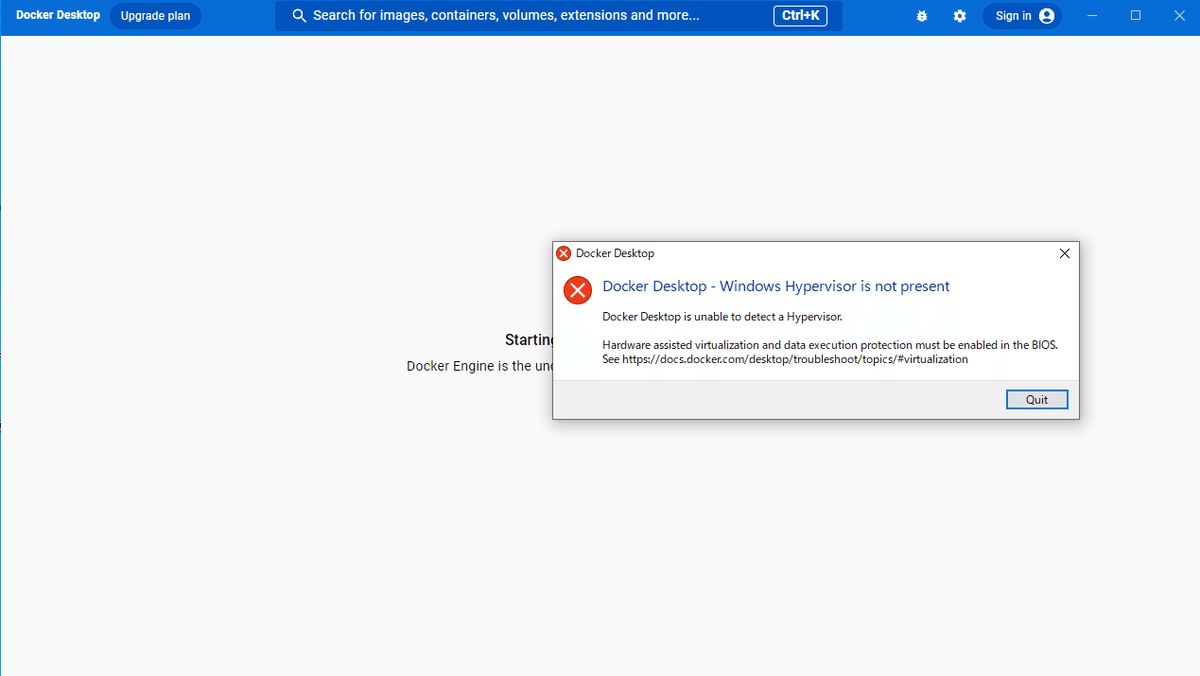Click the user avatar icon beside Sign in

[1047, 16]
